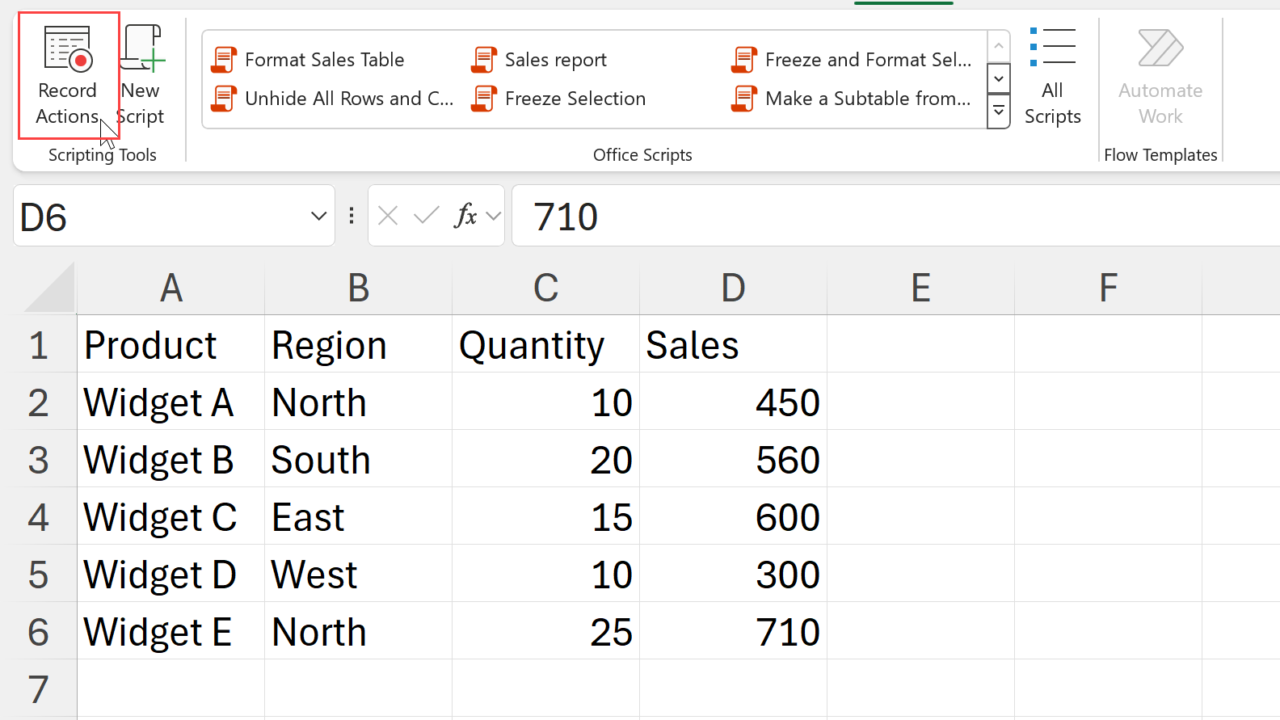Click the Select All corner triangle
The height and width of the screenshot is (720, 1280).
pyautogui.click(x=52, y=290)
